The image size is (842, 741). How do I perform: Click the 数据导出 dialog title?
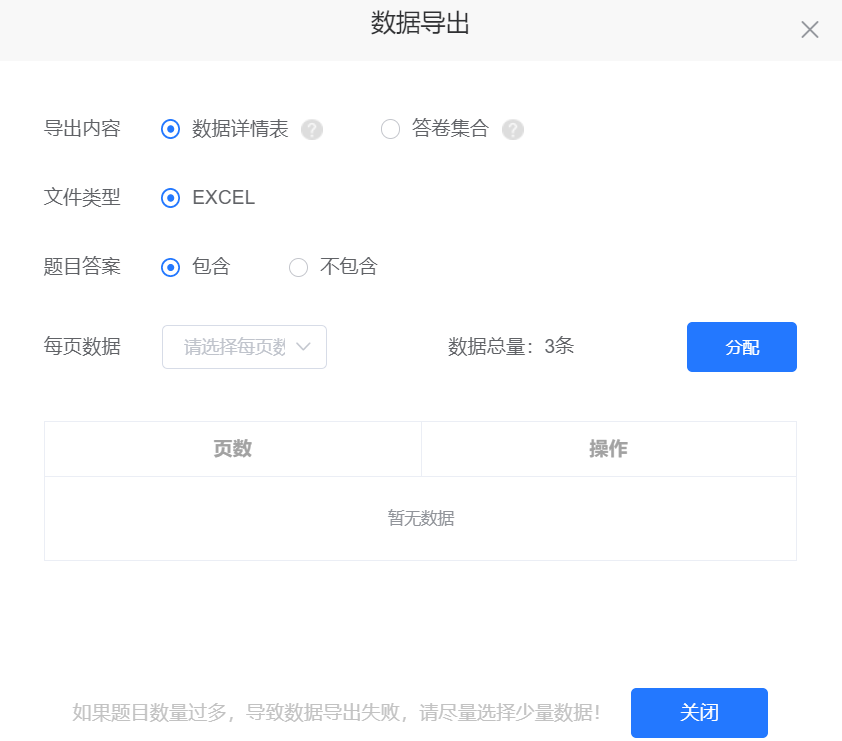pyautogui.click(x=420, y=23)
